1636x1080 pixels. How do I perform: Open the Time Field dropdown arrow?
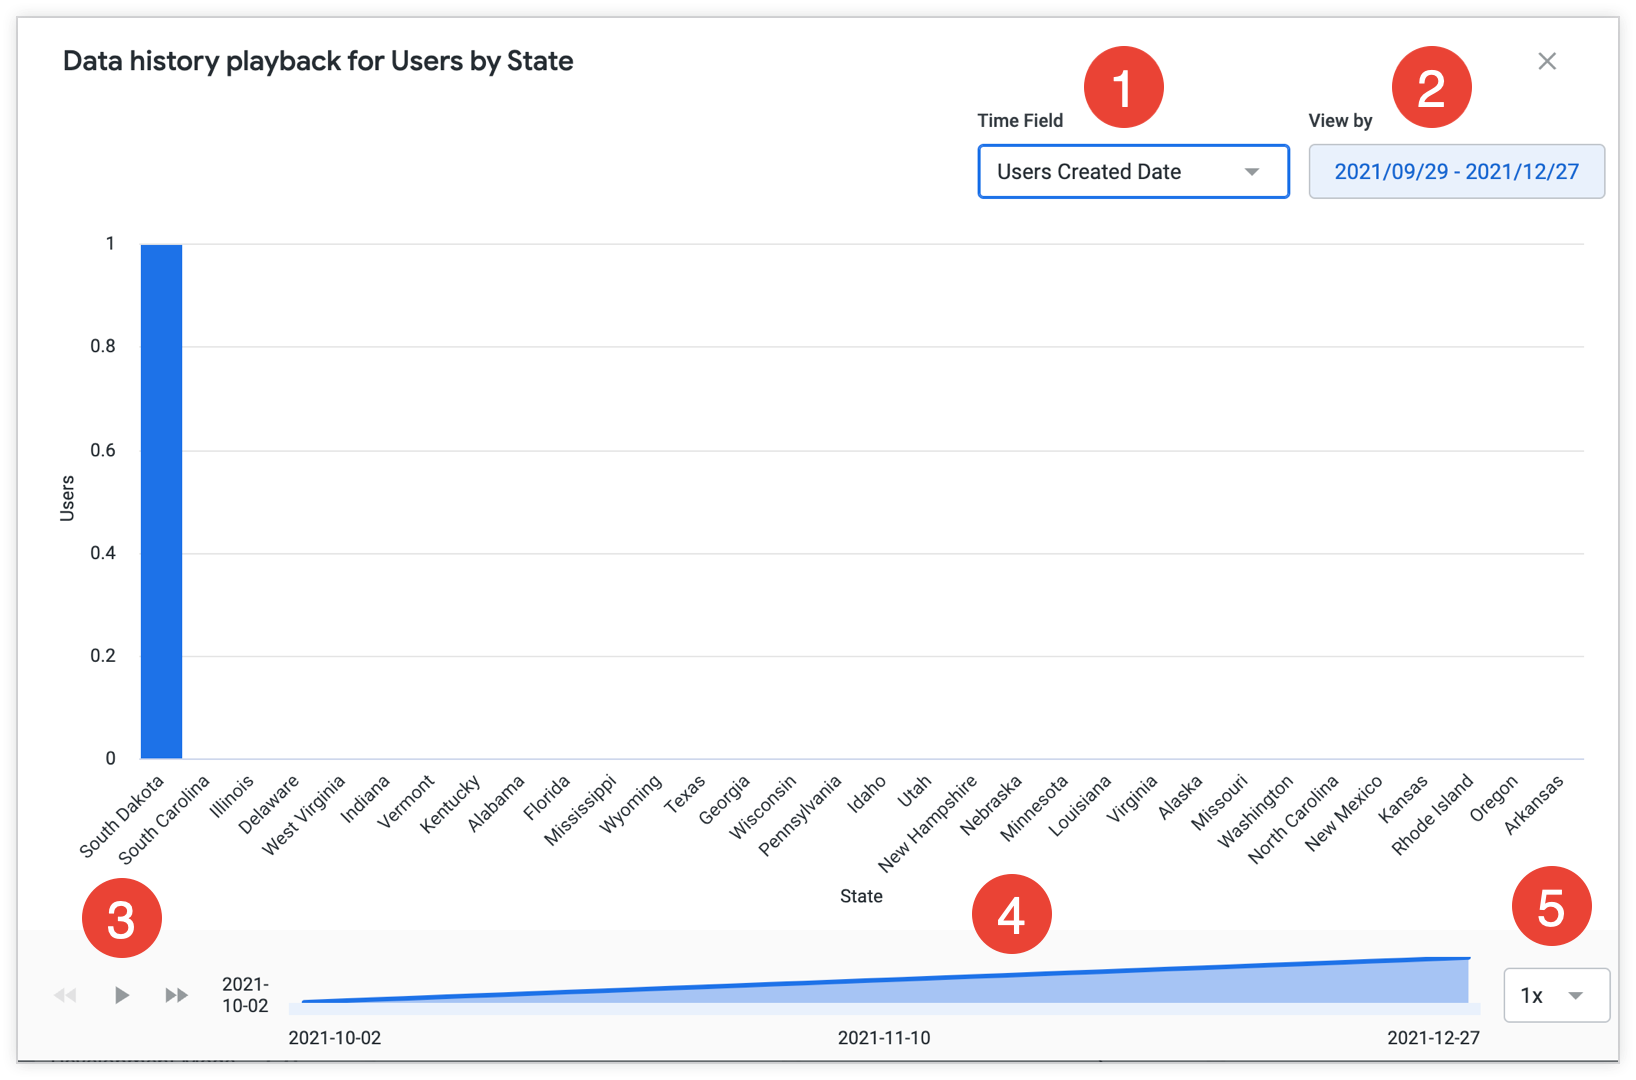(1253, 171)
